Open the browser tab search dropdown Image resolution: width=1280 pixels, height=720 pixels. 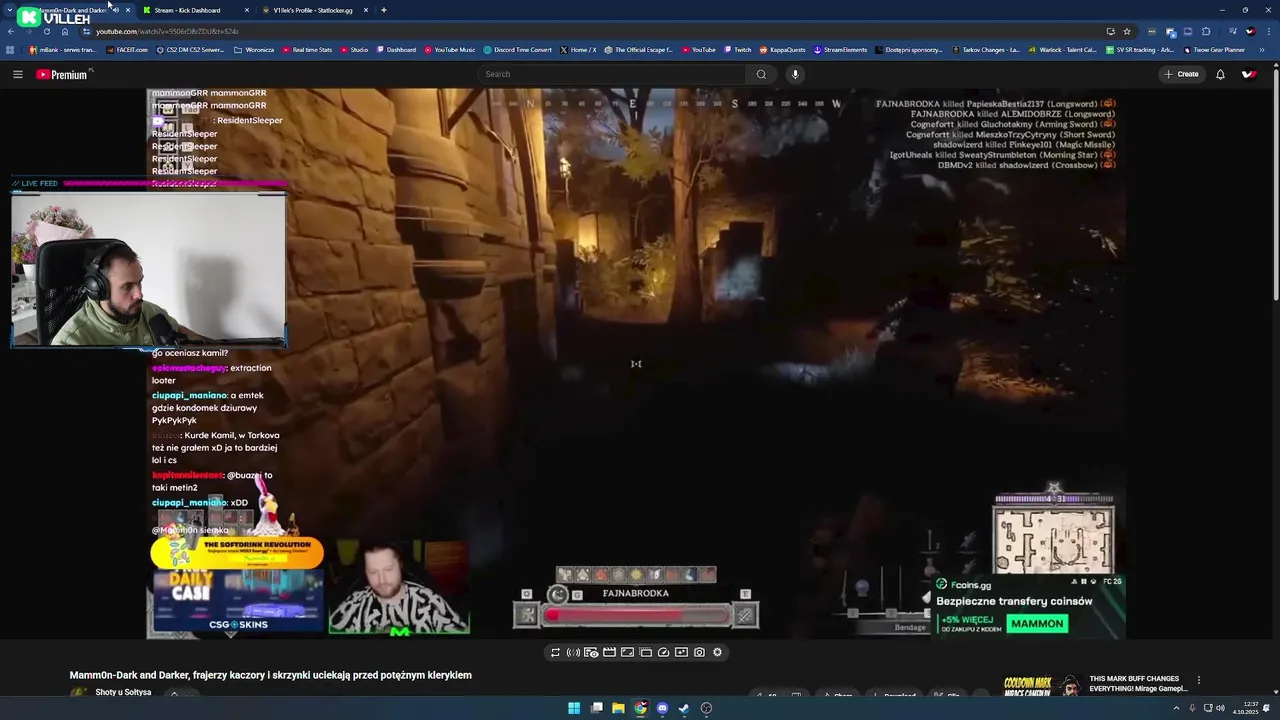[9, 10]
